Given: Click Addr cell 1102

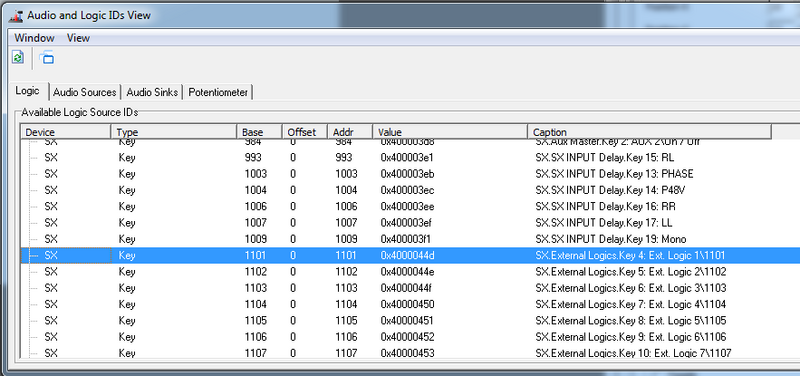Looking at the screenshot, I should click(x=346, y=272).
